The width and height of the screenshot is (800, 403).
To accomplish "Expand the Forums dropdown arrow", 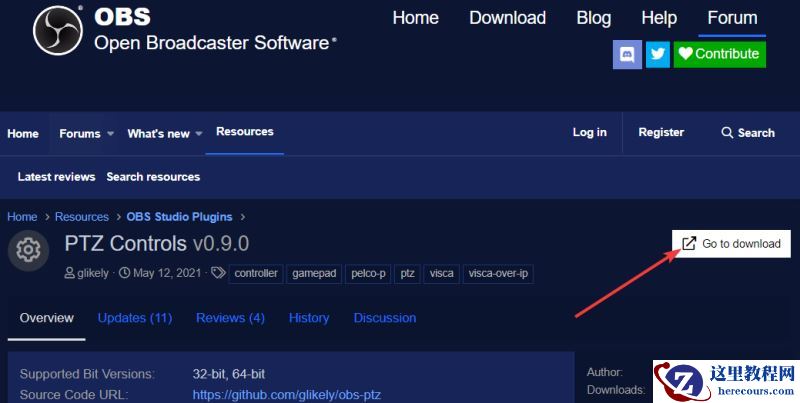I will click(110, 134).
